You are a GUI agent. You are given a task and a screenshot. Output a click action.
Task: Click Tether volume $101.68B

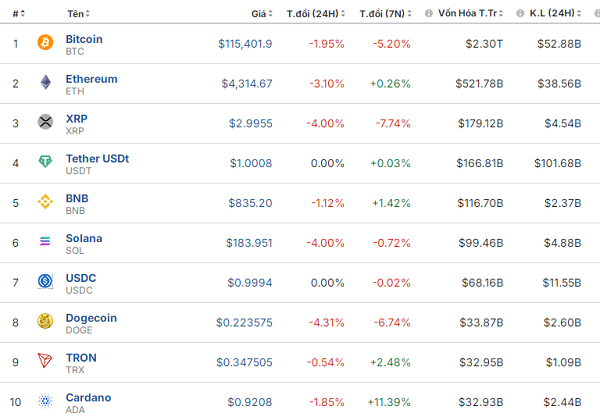pyautogui.click(x=558, y=163)
